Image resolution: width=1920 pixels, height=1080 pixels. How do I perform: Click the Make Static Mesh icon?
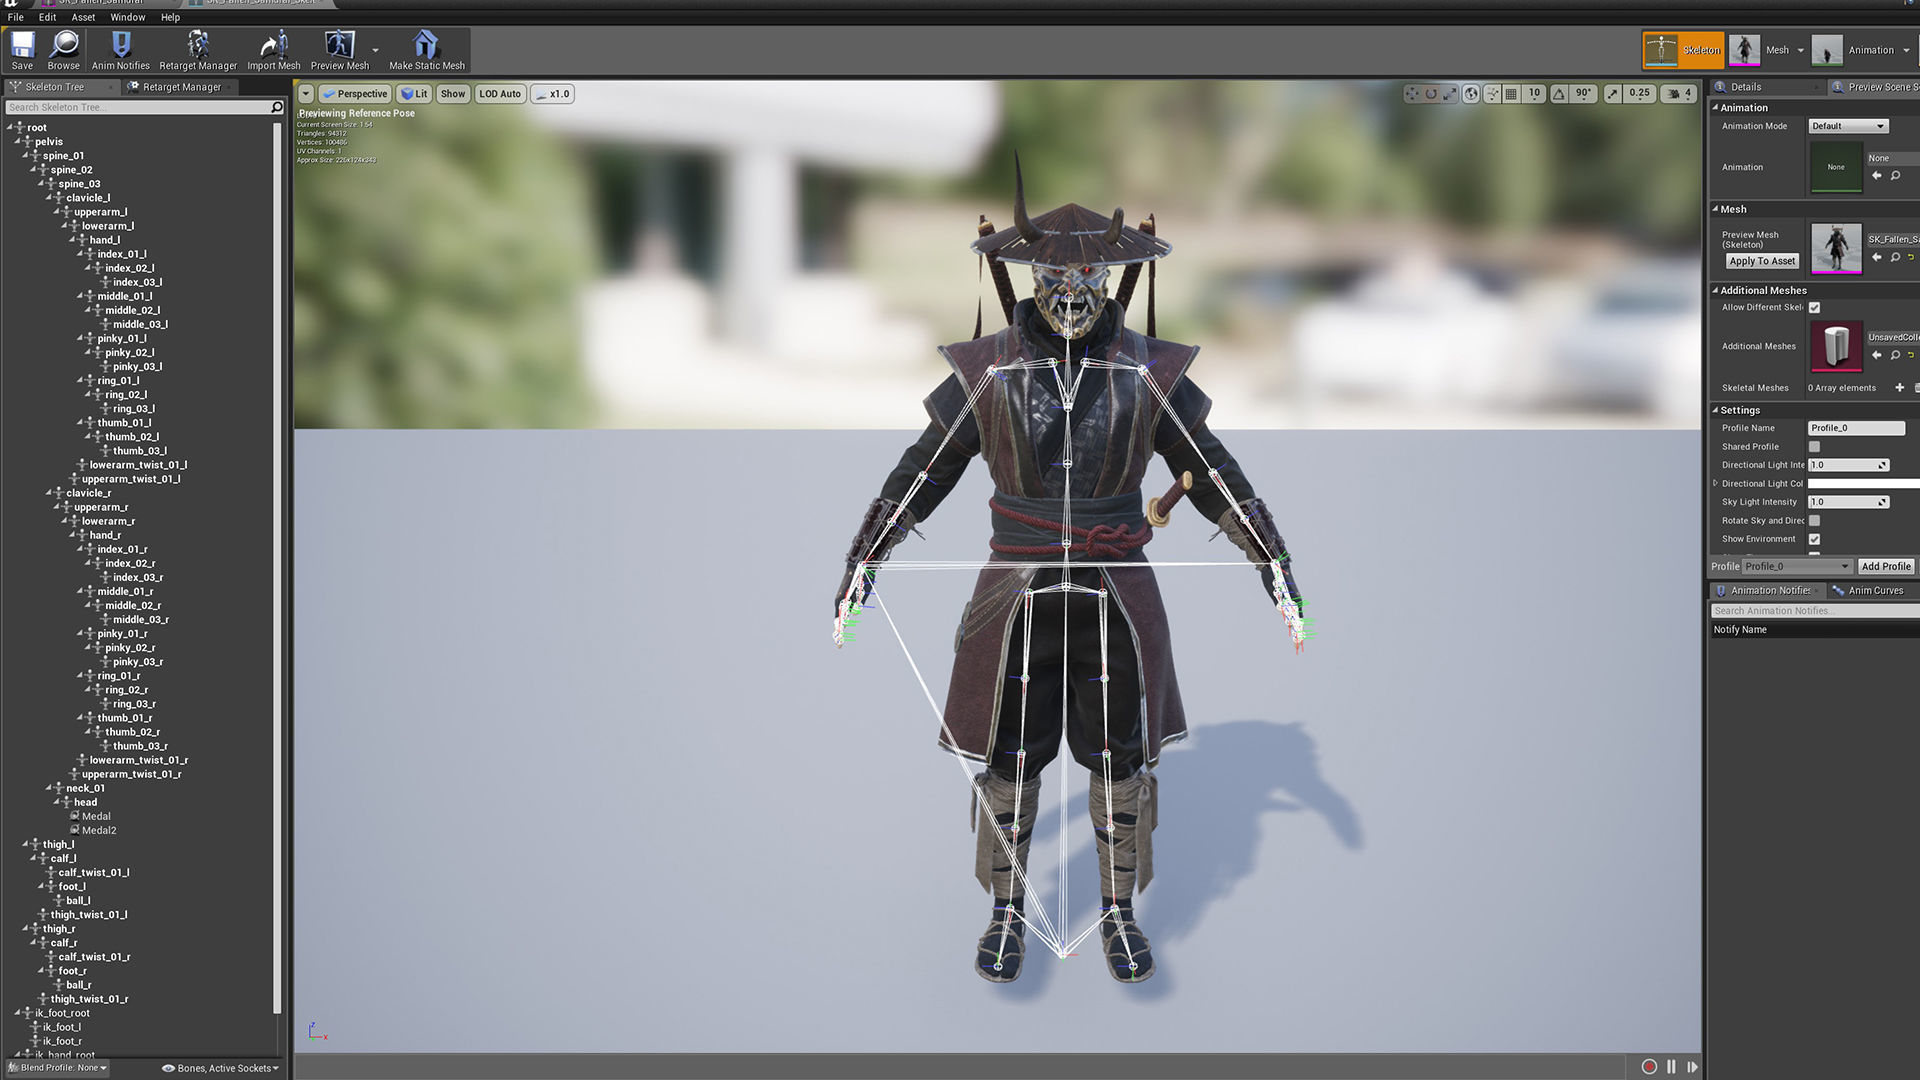coord(426,50)
